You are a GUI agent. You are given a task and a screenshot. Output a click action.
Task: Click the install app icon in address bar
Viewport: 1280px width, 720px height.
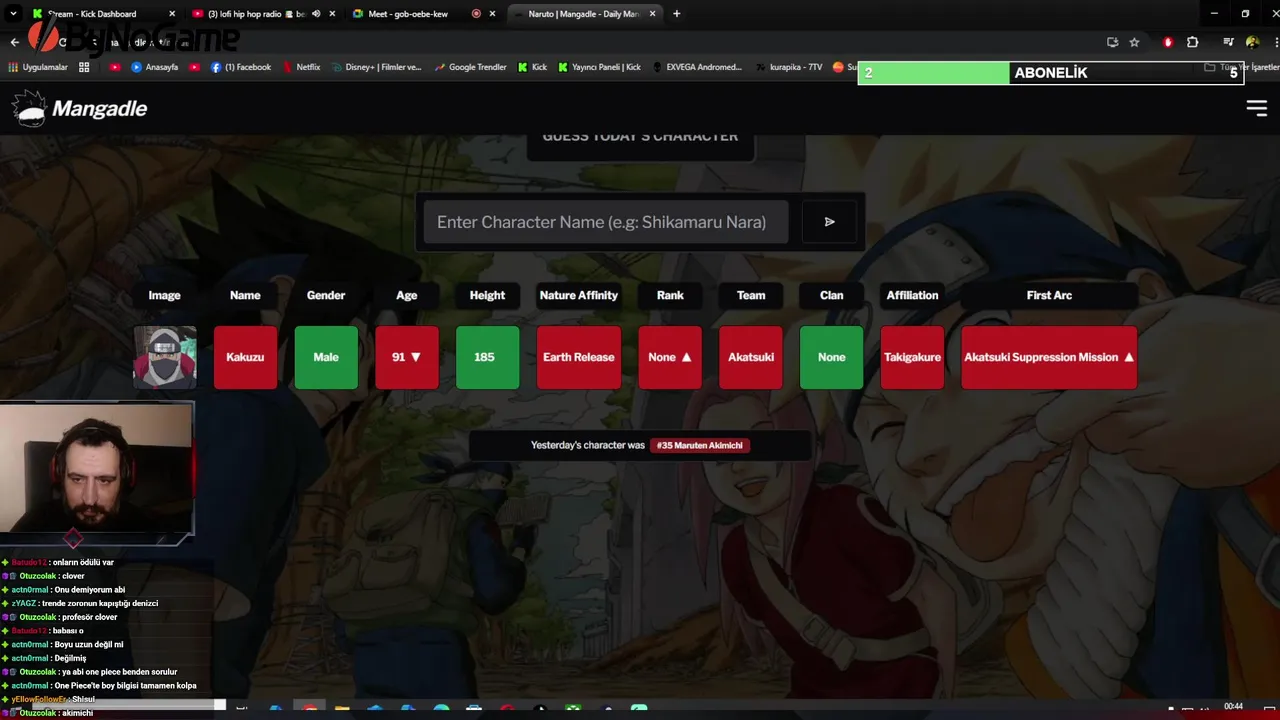pyautogui.click(x=1112, y=42)
